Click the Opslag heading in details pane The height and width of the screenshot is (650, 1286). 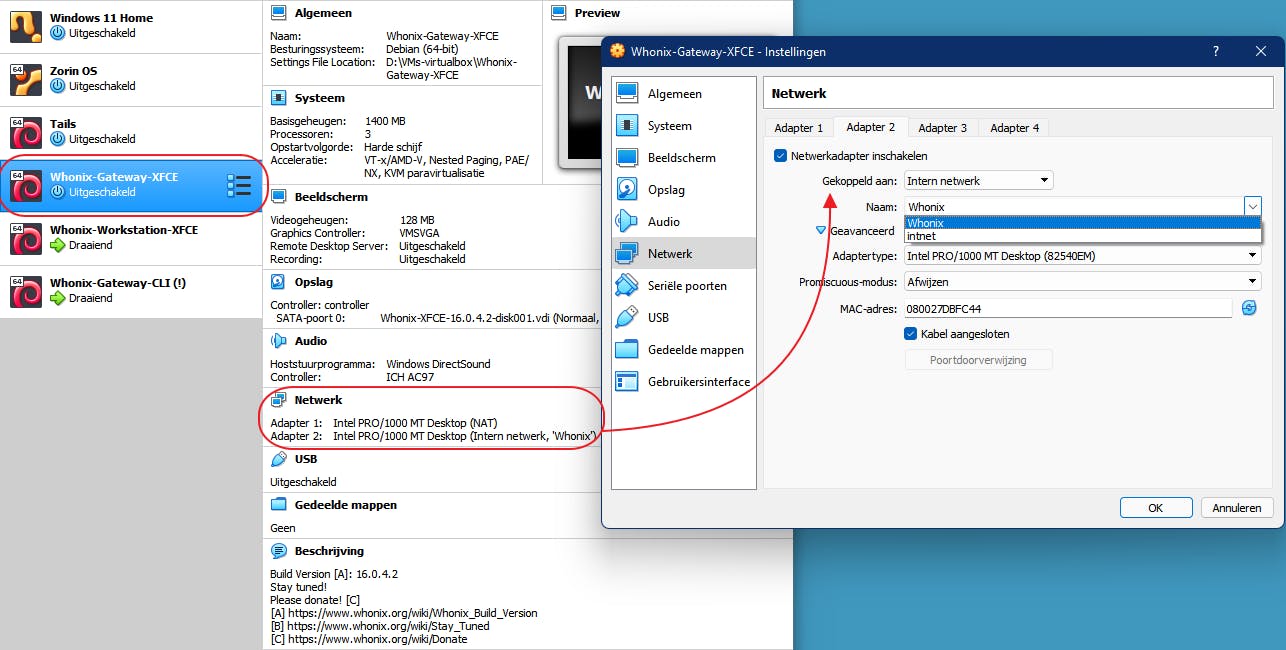coord(314,282)
